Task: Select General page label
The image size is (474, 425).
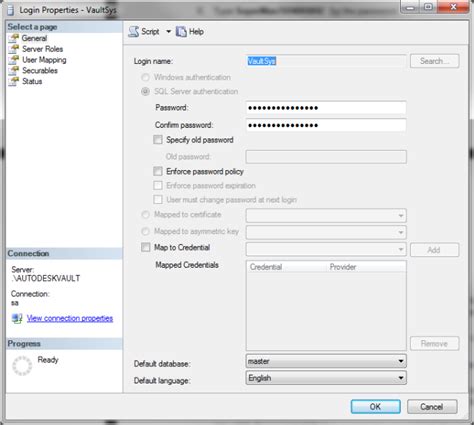Action: coord(34,38)
